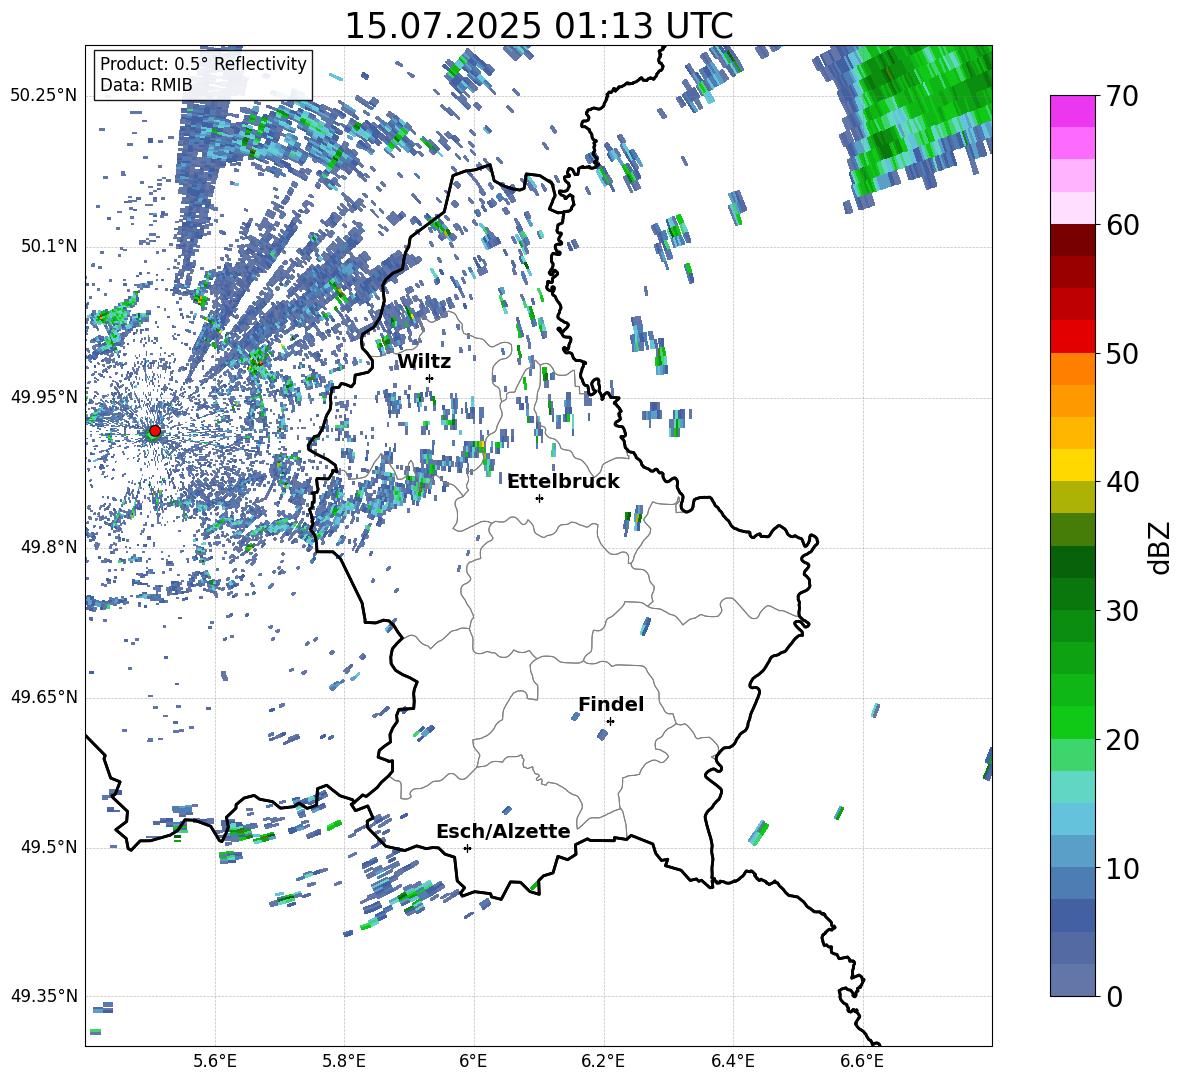Click the 50.25°N latitude label
This screenshot has height=1081, width=1184.
point(44,96)
